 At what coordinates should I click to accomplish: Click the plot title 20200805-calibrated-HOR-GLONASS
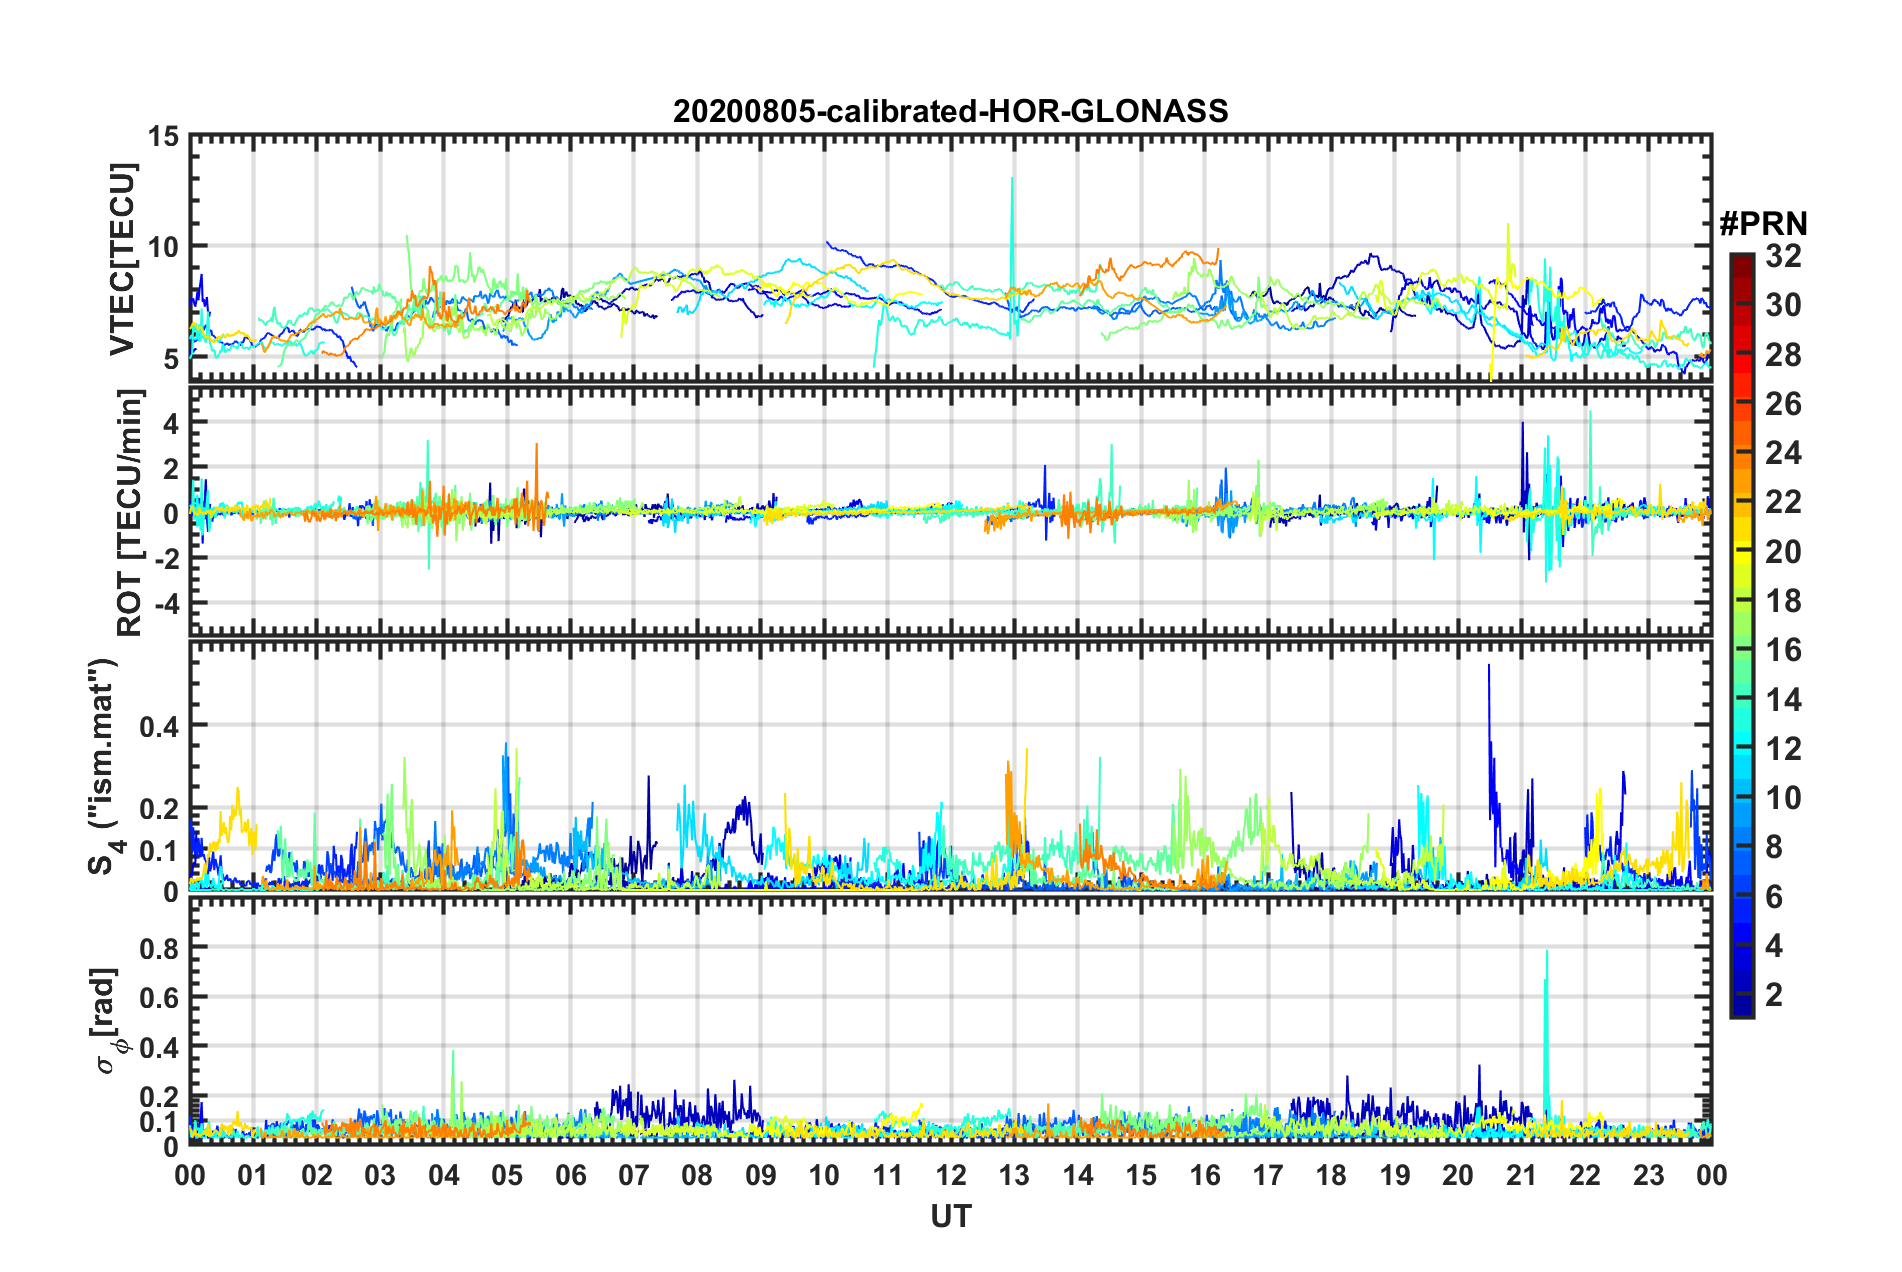(x=950, y=111)
